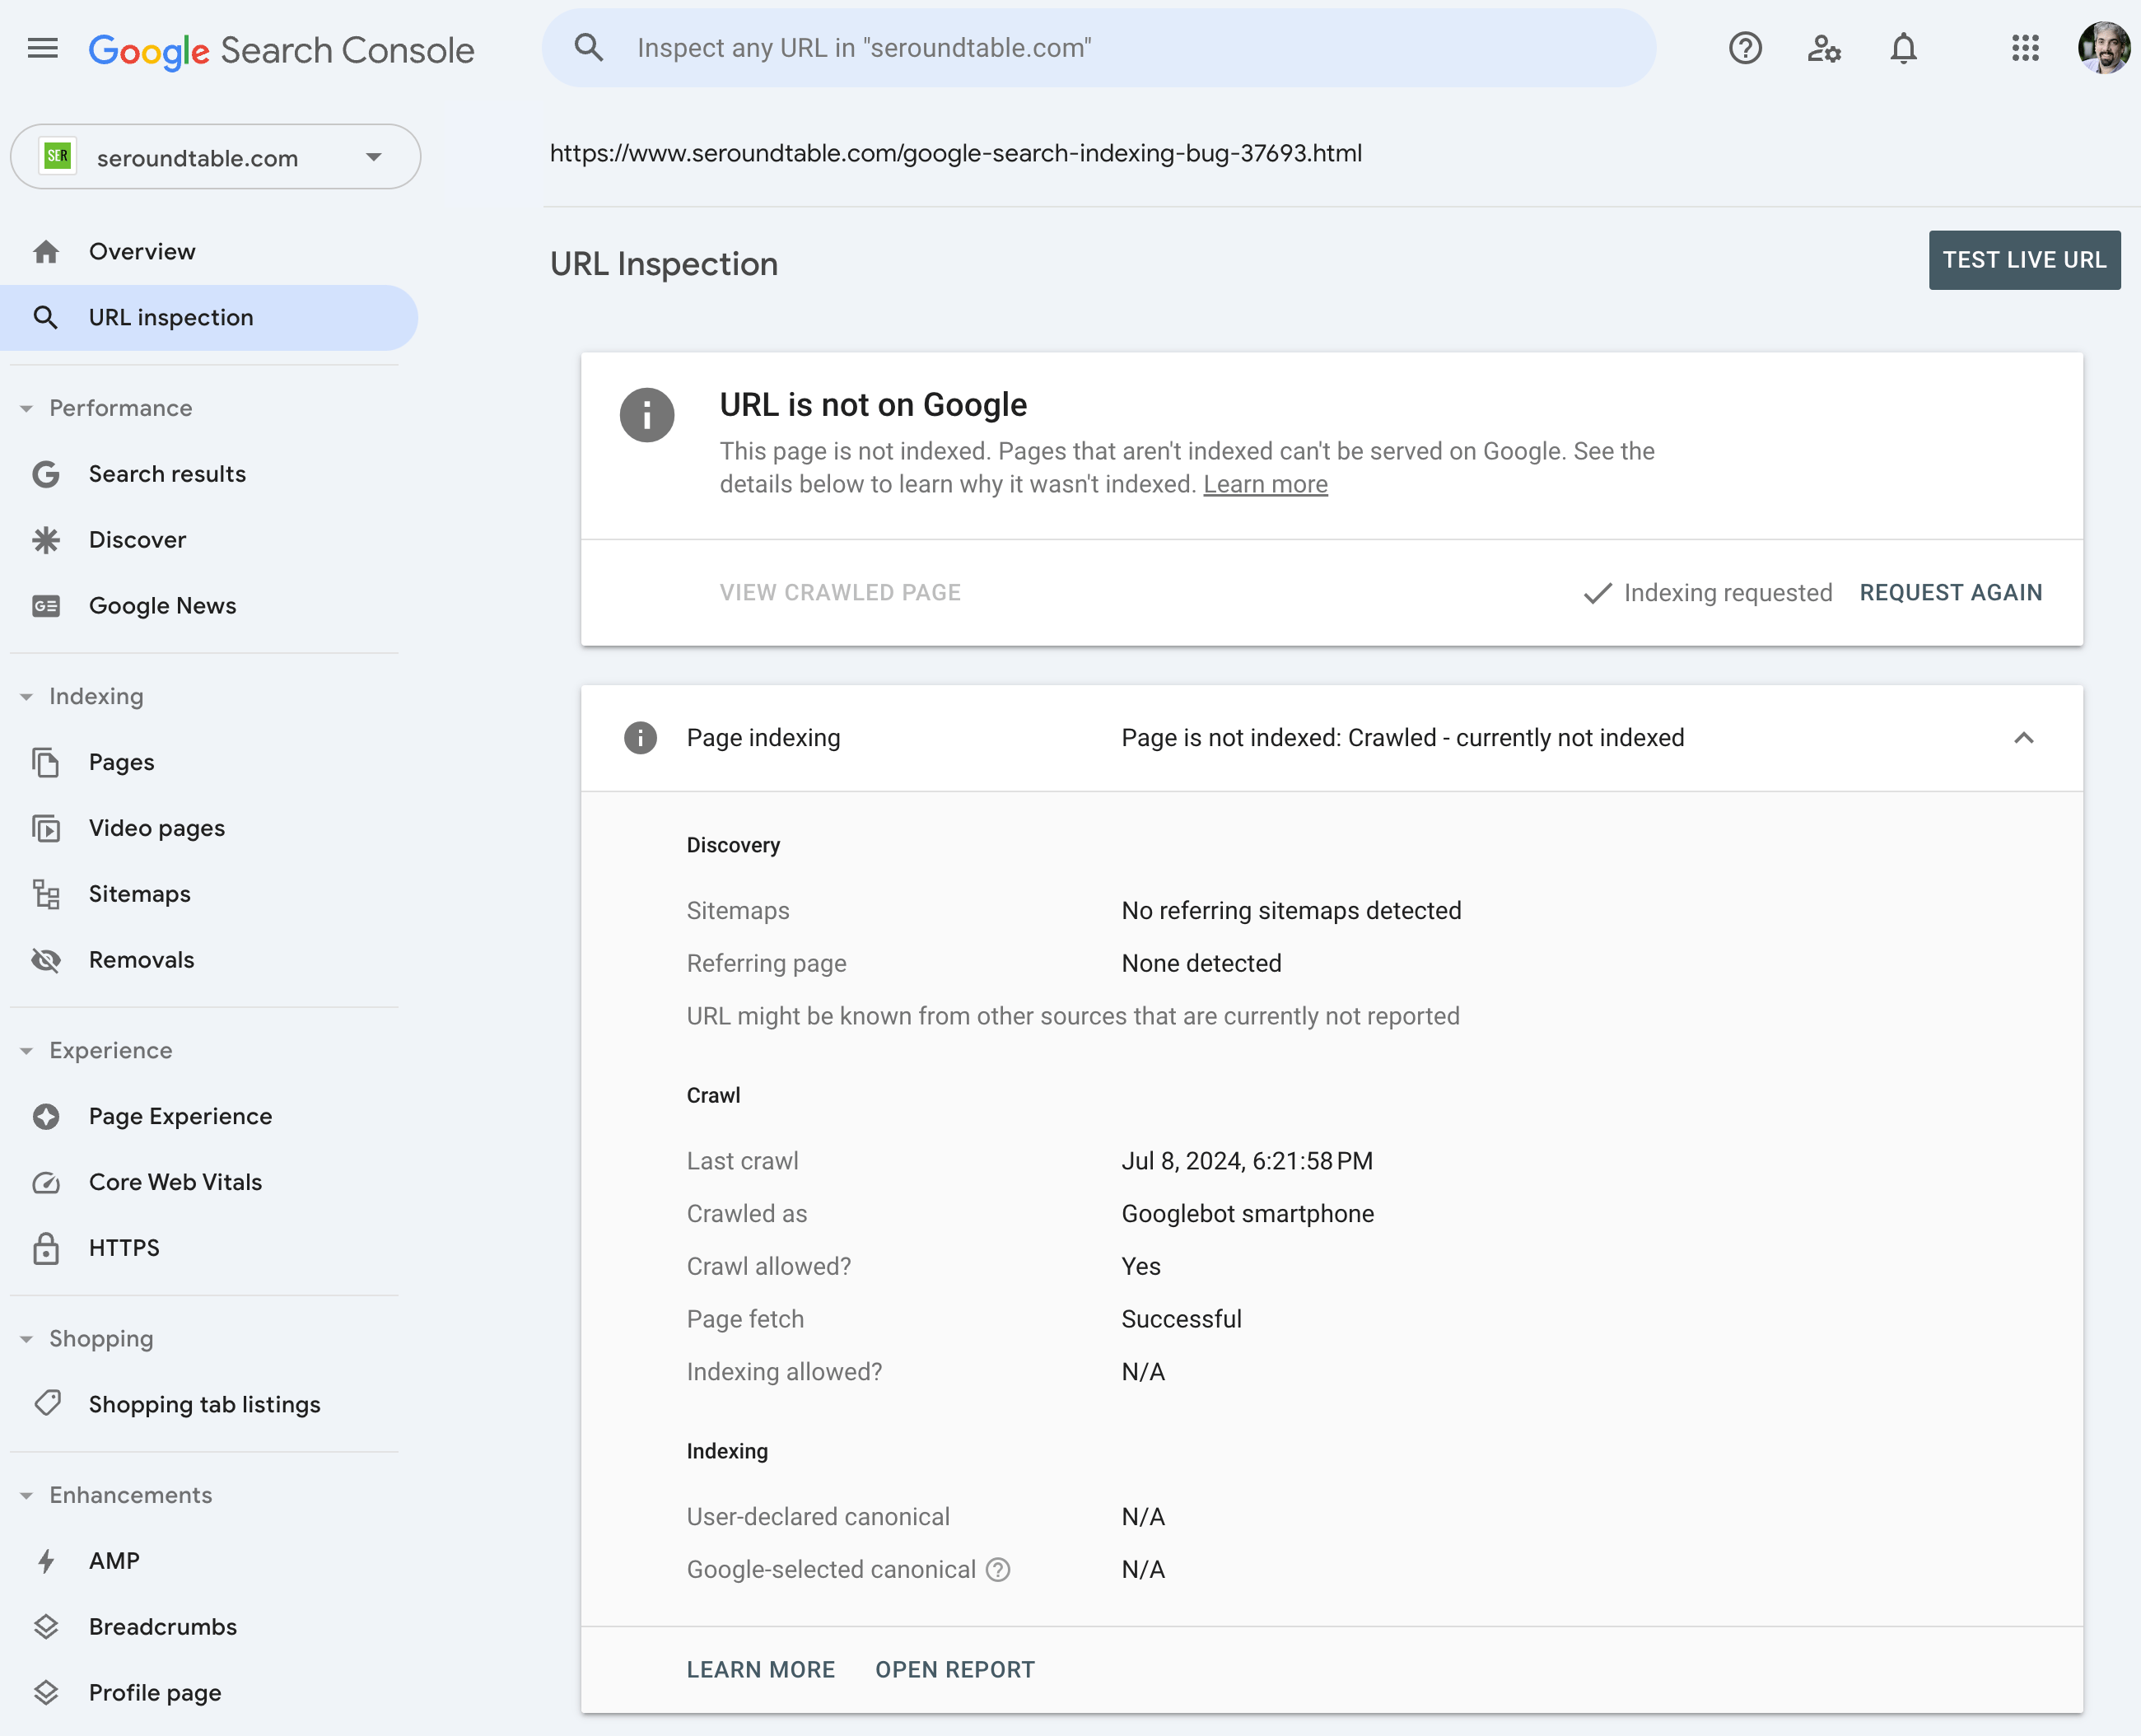2141x1736 pixels.
Task: Click the seroundtable.com property favicon
Action: [58, 156]
